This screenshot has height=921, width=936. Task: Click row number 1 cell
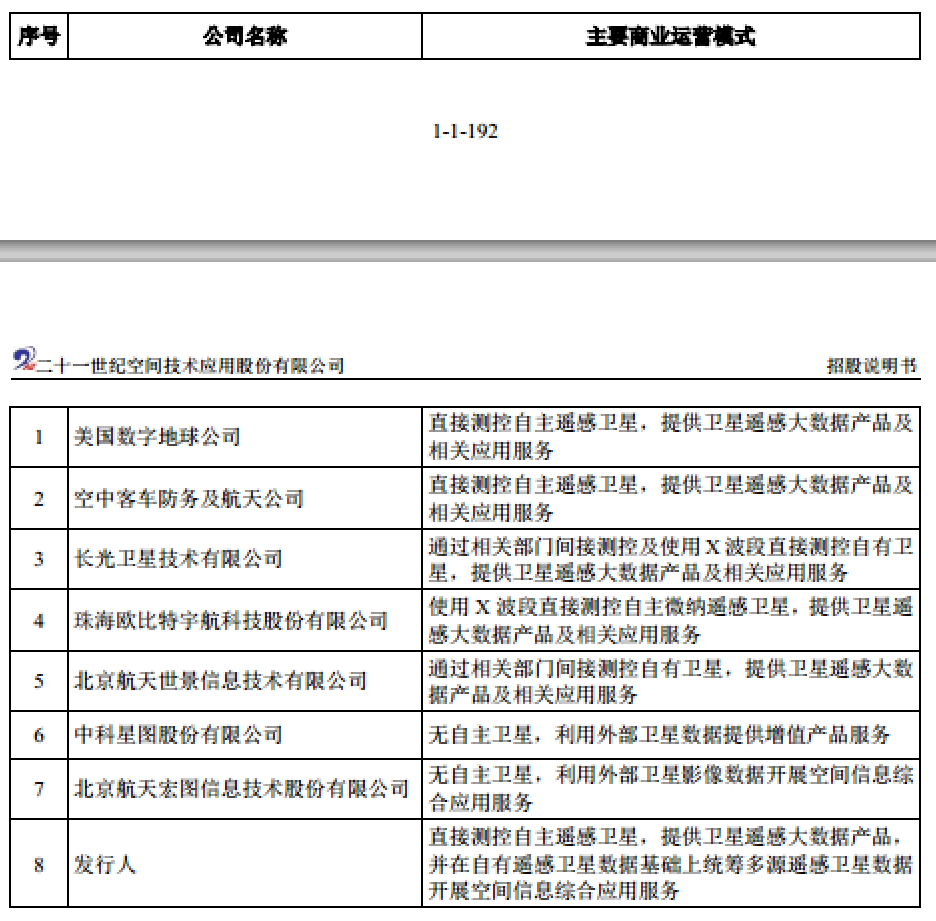(39, 437)
